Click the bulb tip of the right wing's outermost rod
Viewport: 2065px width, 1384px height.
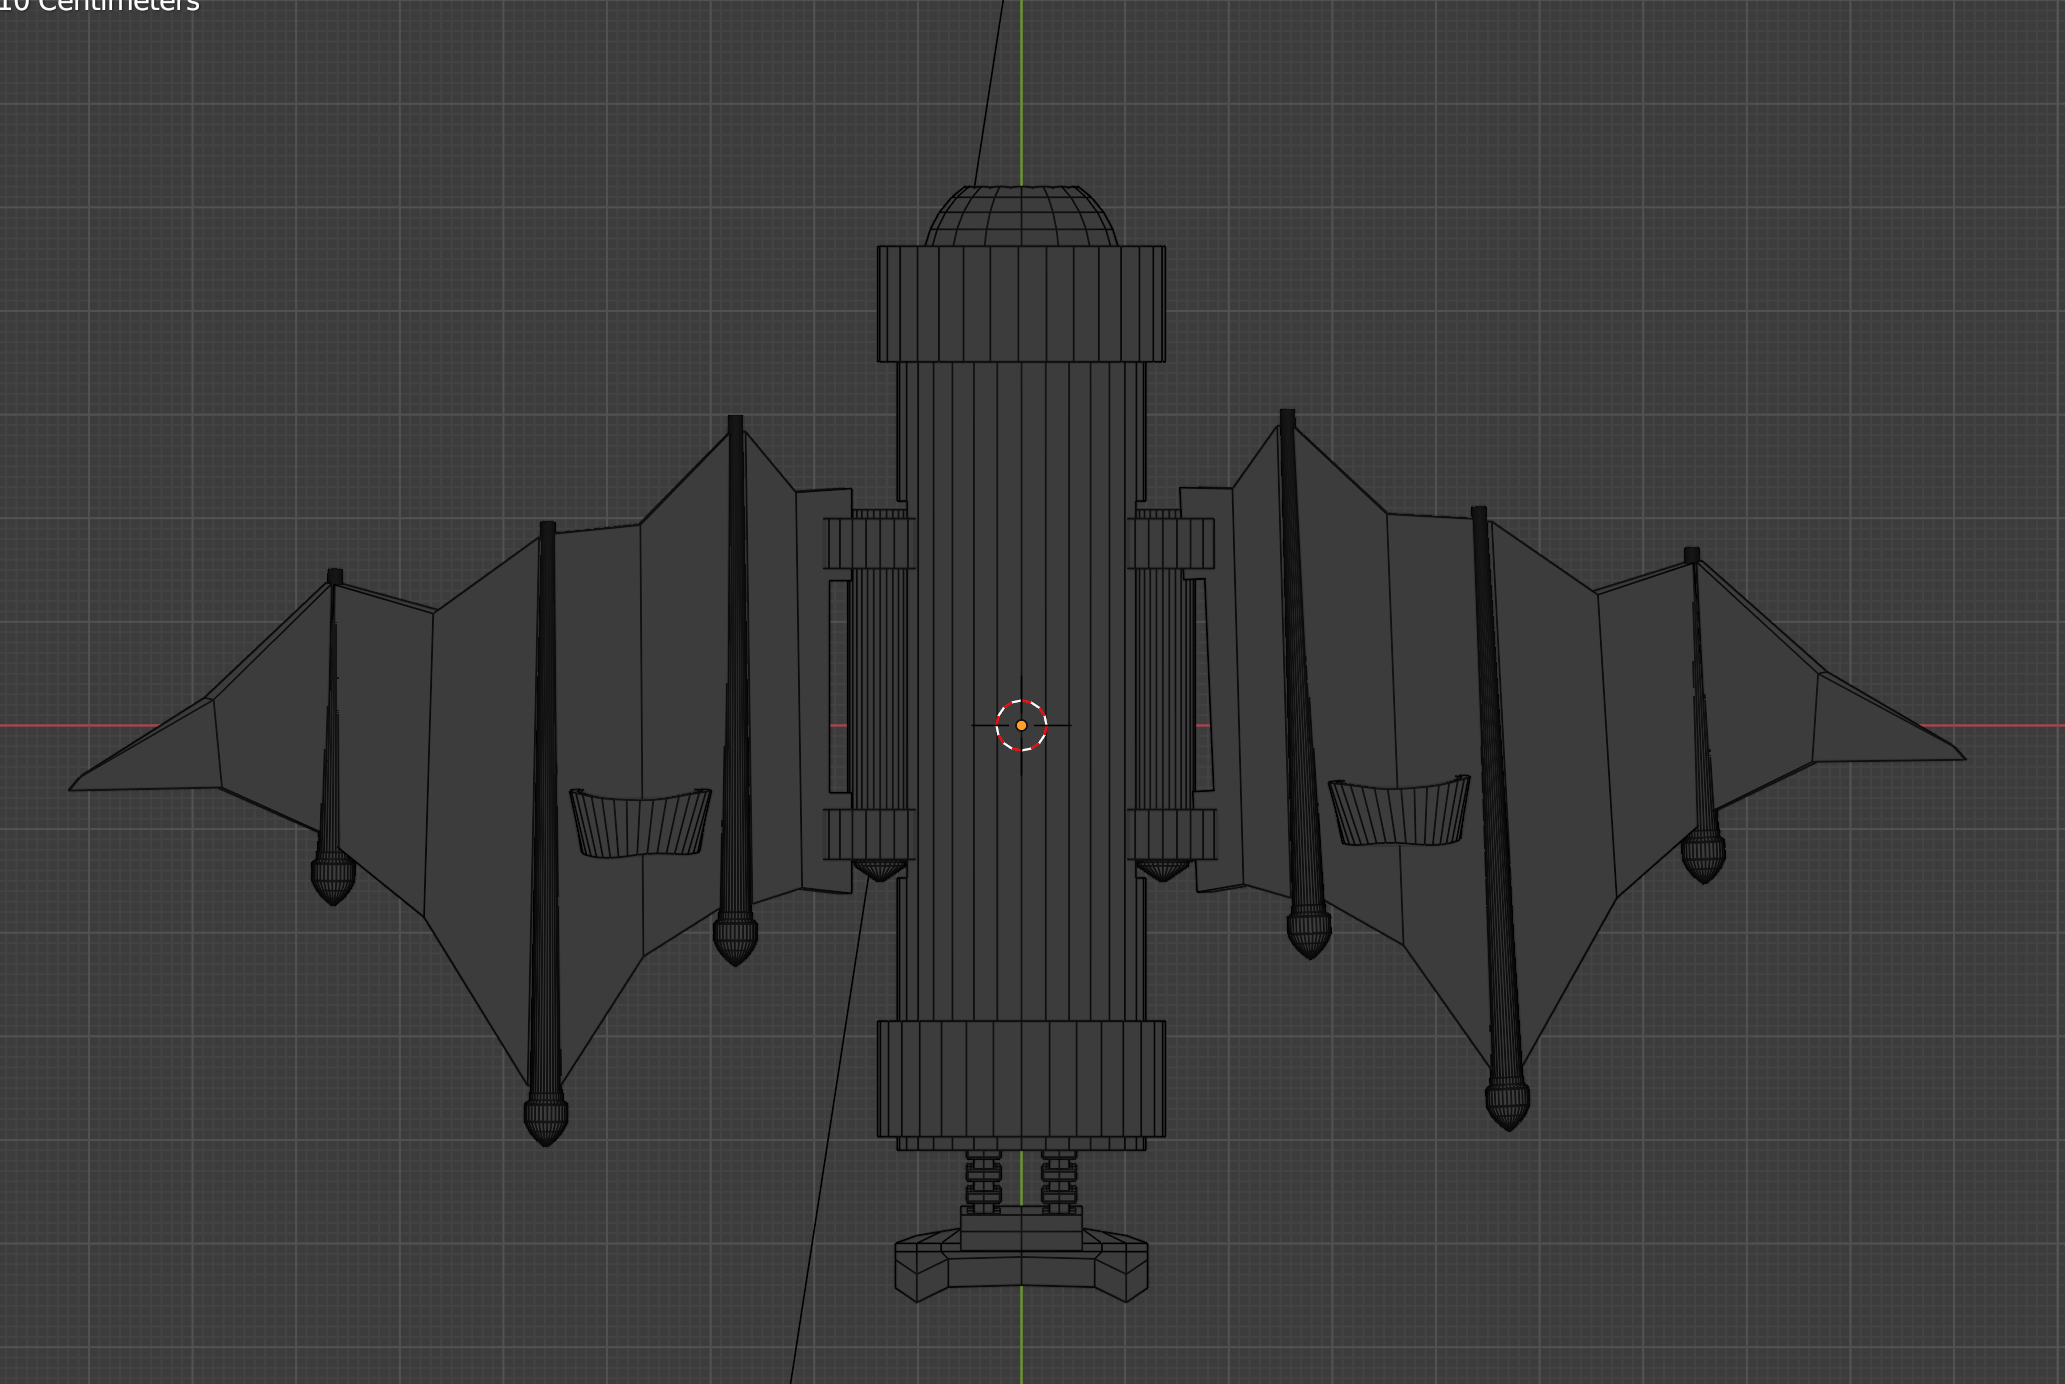[1703, 858]
